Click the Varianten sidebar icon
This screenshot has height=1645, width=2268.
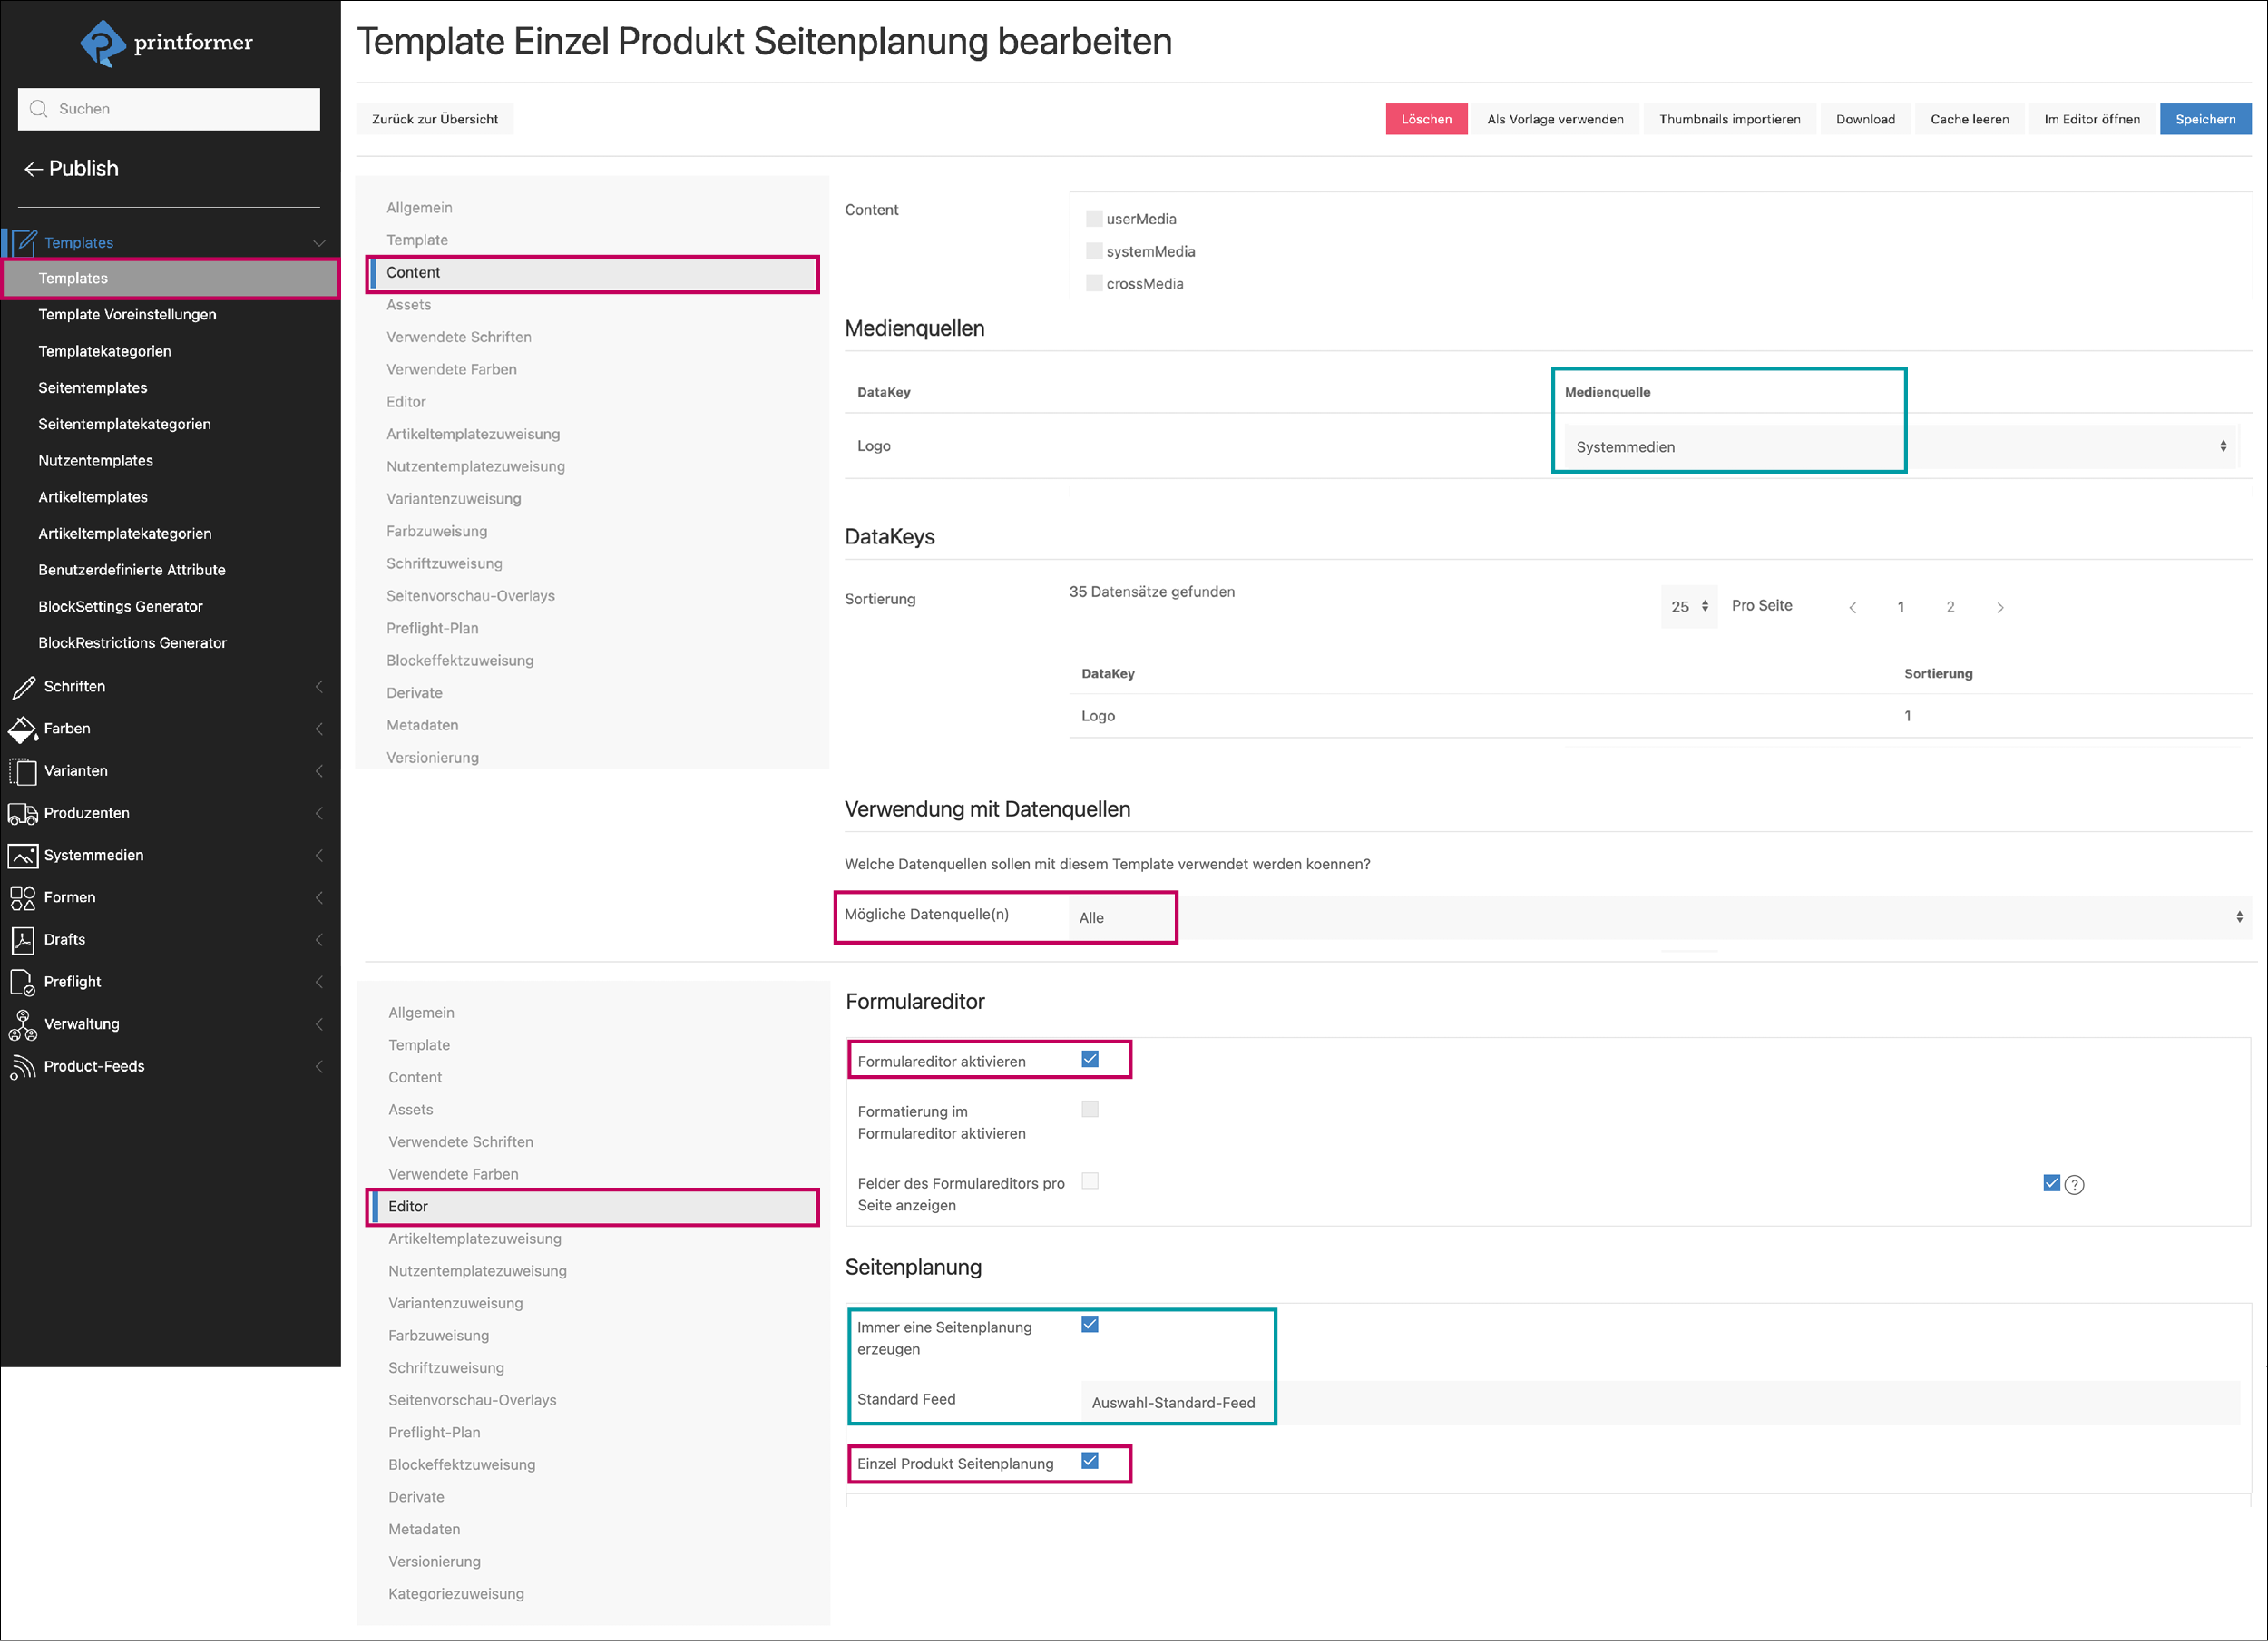23,770
